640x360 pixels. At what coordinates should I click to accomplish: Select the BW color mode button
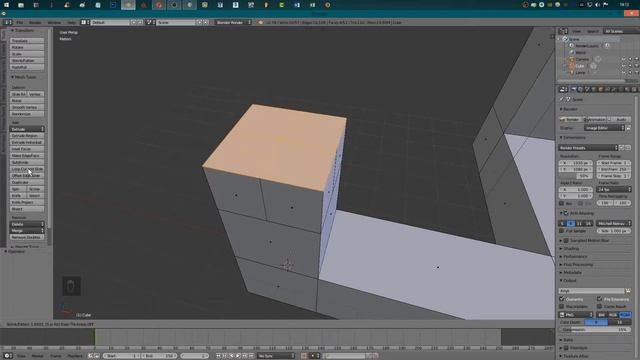click(602, 315)
